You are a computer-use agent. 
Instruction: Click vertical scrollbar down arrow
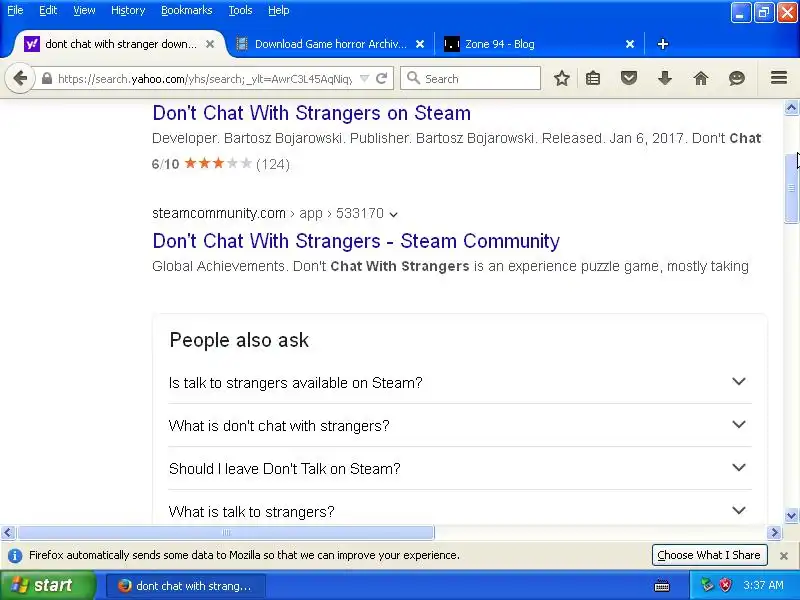pyautogui.click(x=791, y=515)
